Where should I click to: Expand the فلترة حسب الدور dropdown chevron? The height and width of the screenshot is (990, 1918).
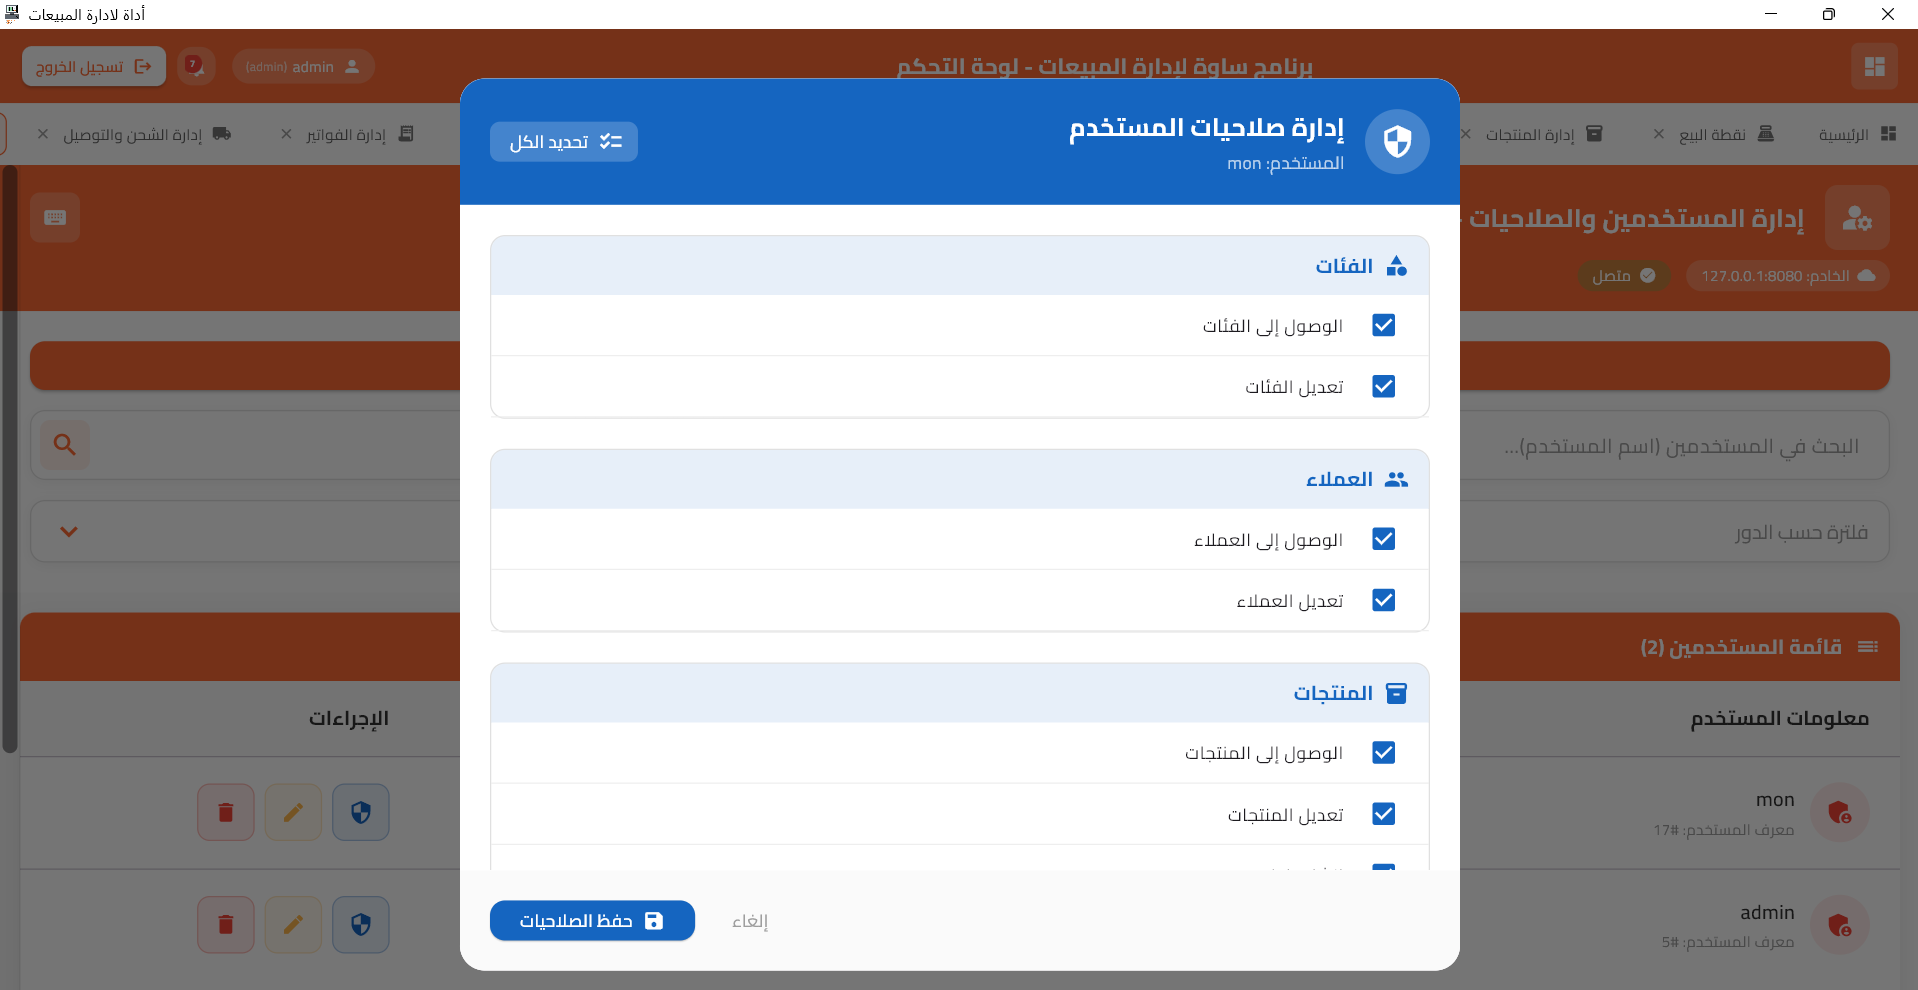[69, 532]
